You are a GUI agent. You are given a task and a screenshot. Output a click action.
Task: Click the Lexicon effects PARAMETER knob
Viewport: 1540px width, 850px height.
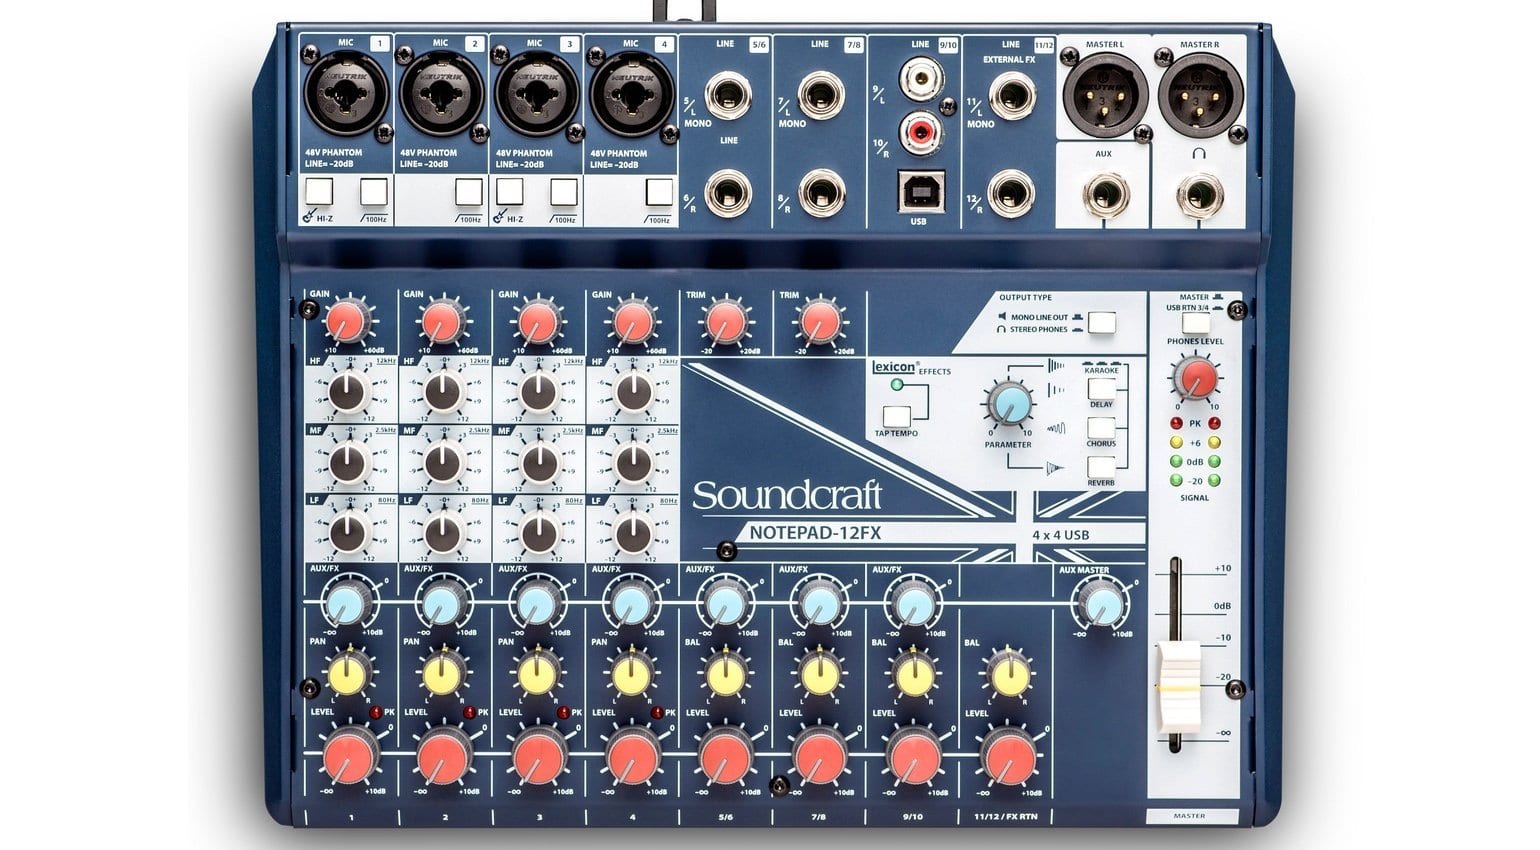1008,403
